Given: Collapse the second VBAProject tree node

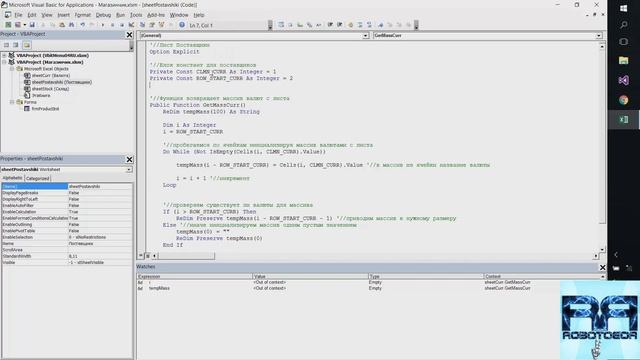Looking at the screenshot, I should coord(4,62).
